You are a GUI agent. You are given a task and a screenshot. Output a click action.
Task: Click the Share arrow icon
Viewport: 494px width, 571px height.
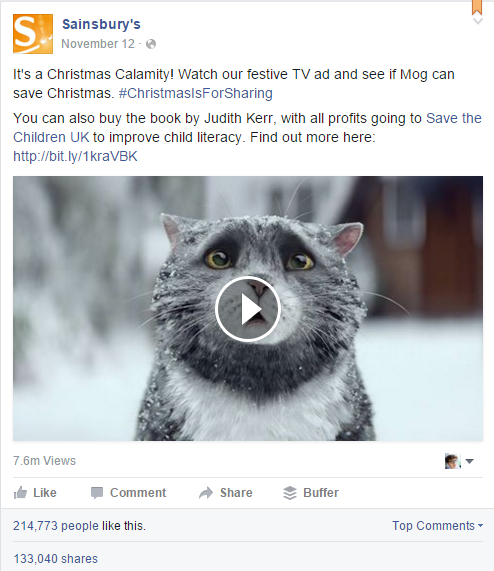coord(206,493)
